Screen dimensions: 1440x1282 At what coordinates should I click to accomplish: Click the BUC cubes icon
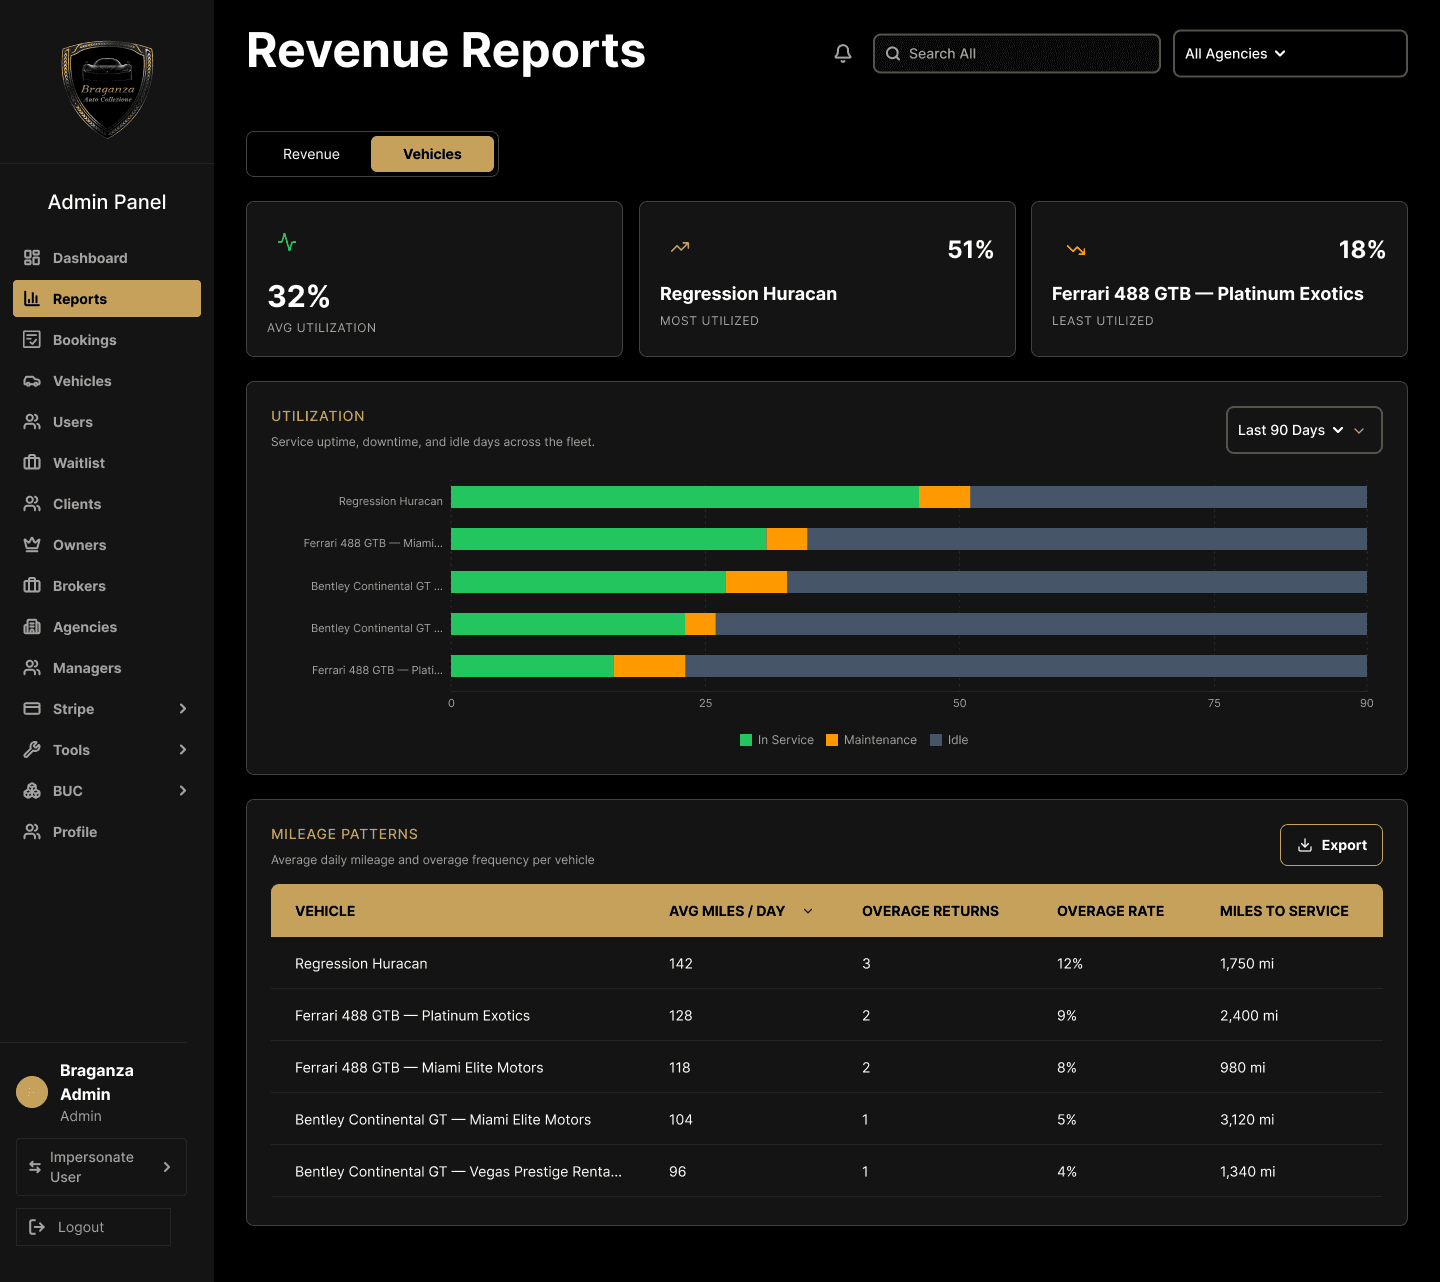[x=32, y=791]
